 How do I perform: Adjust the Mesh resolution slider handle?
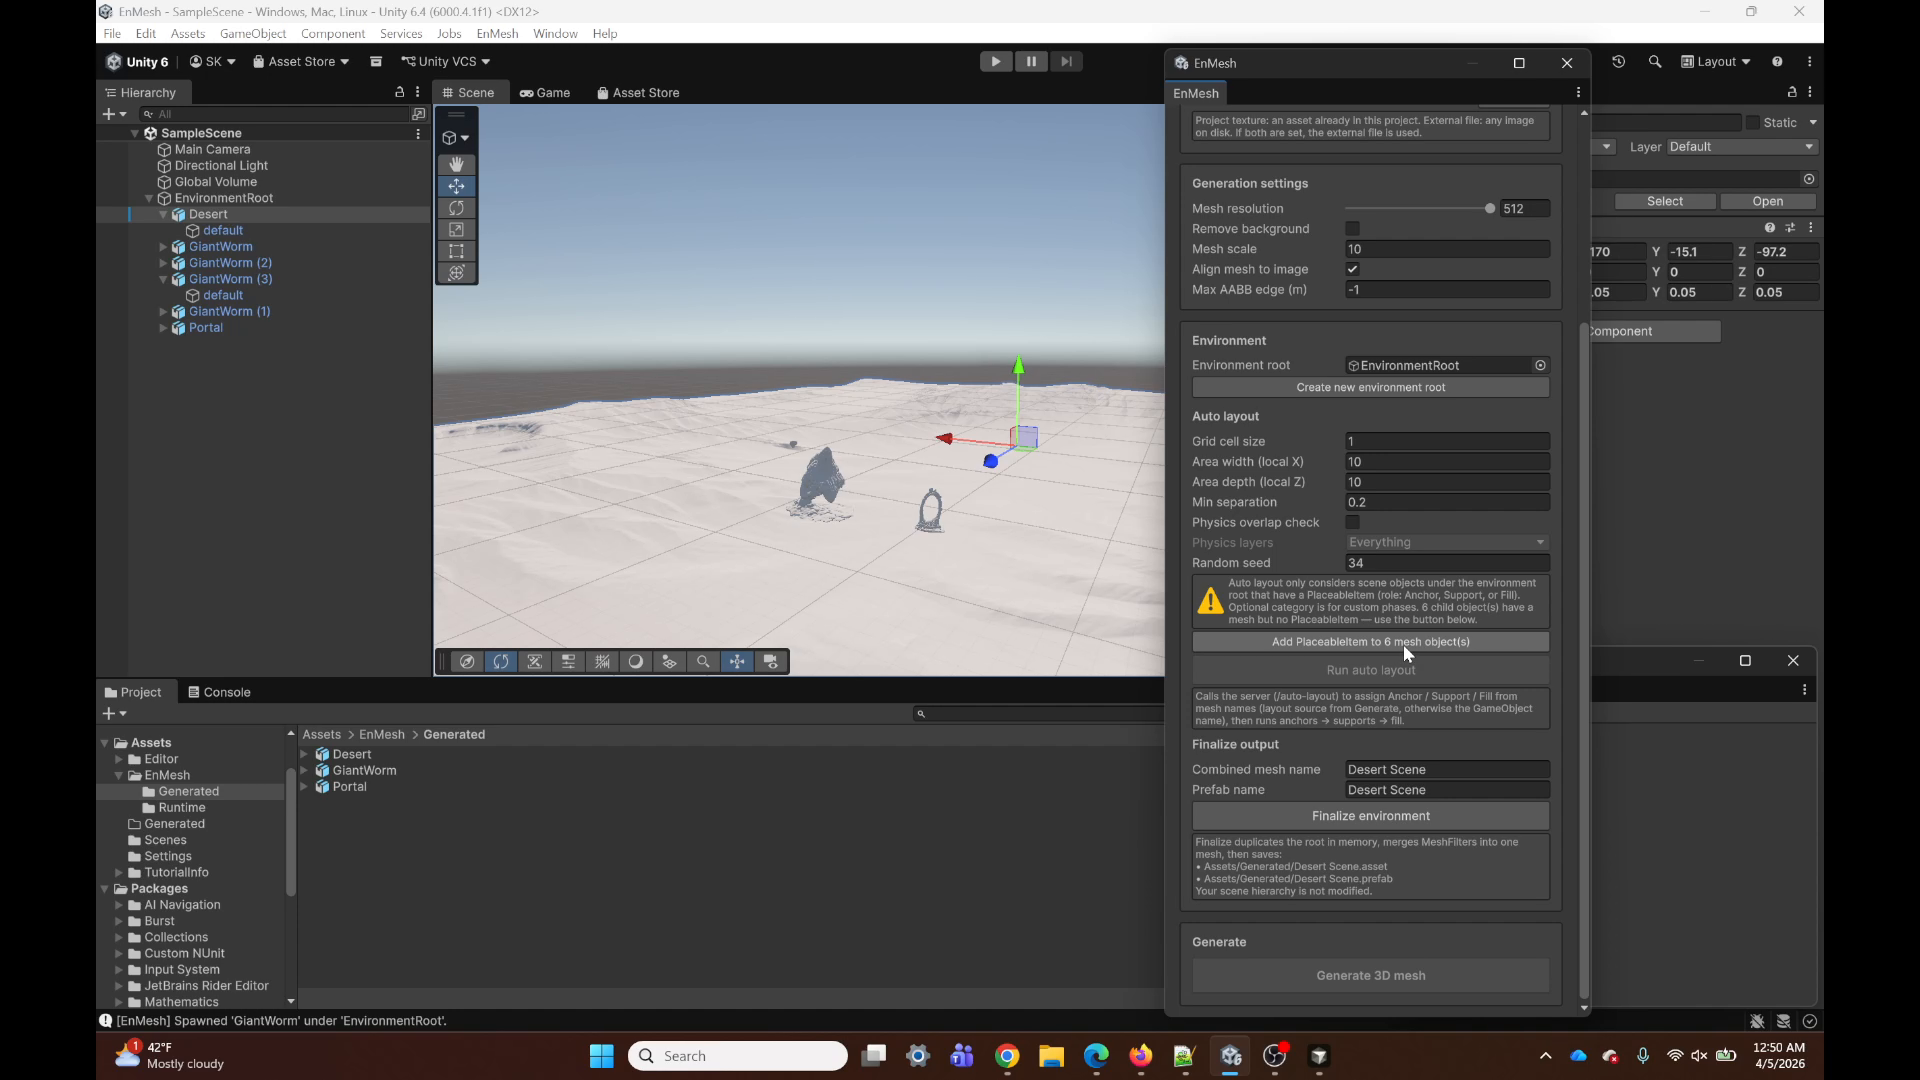(x=1489, y=209)
